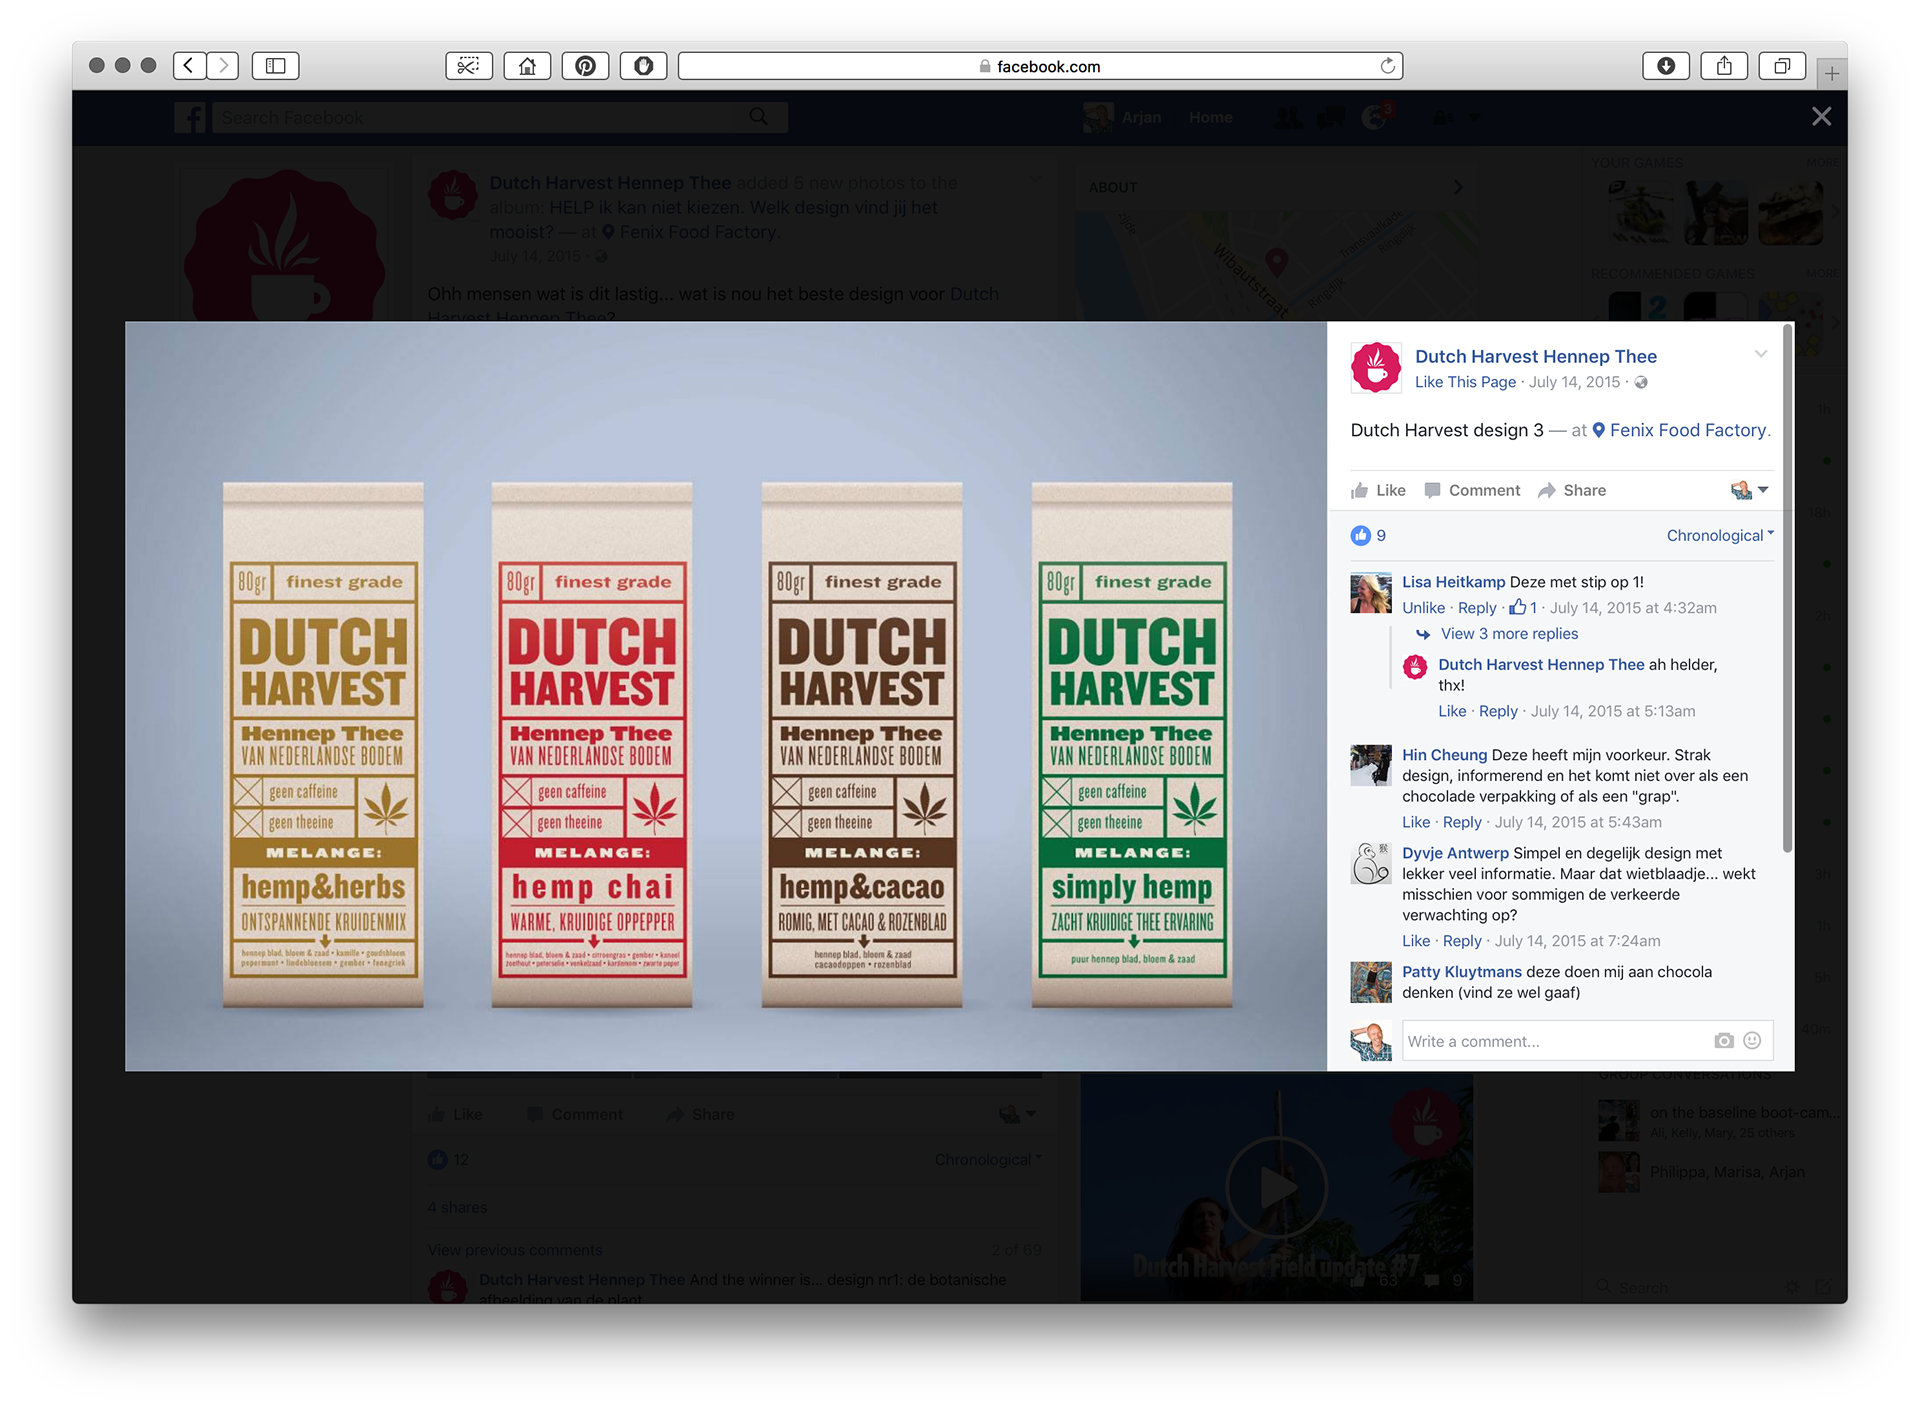This screenshot has width=1920, height=1407.
Task: Click Arjan profile in background navbar
Action: click(x=1123, y=118)
